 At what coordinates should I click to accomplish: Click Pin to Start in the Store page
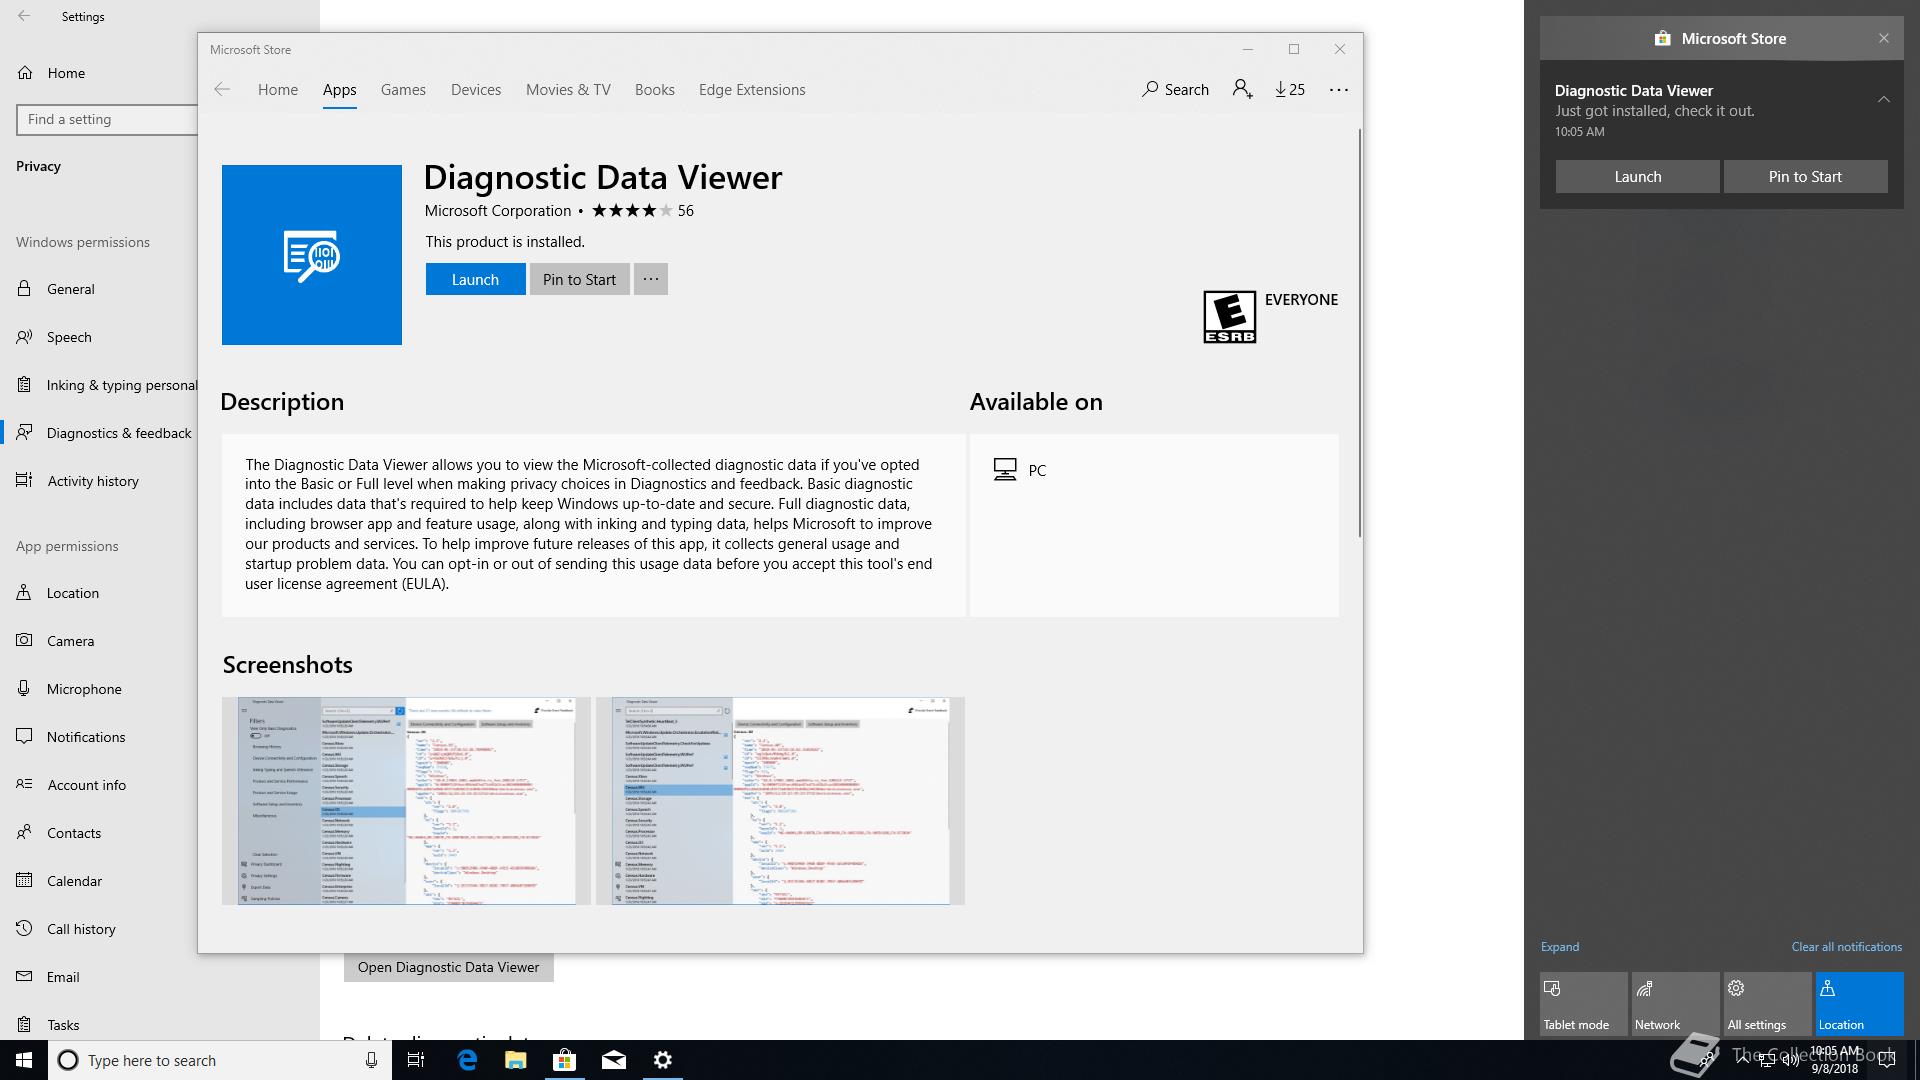tap(579, 279)
